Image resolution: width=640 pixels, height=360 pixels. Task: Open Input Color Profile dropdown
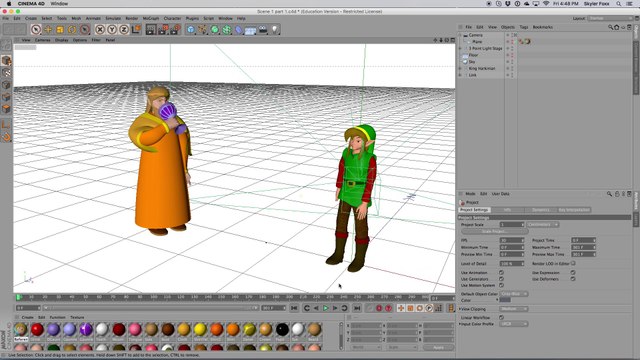pos(514,324)
